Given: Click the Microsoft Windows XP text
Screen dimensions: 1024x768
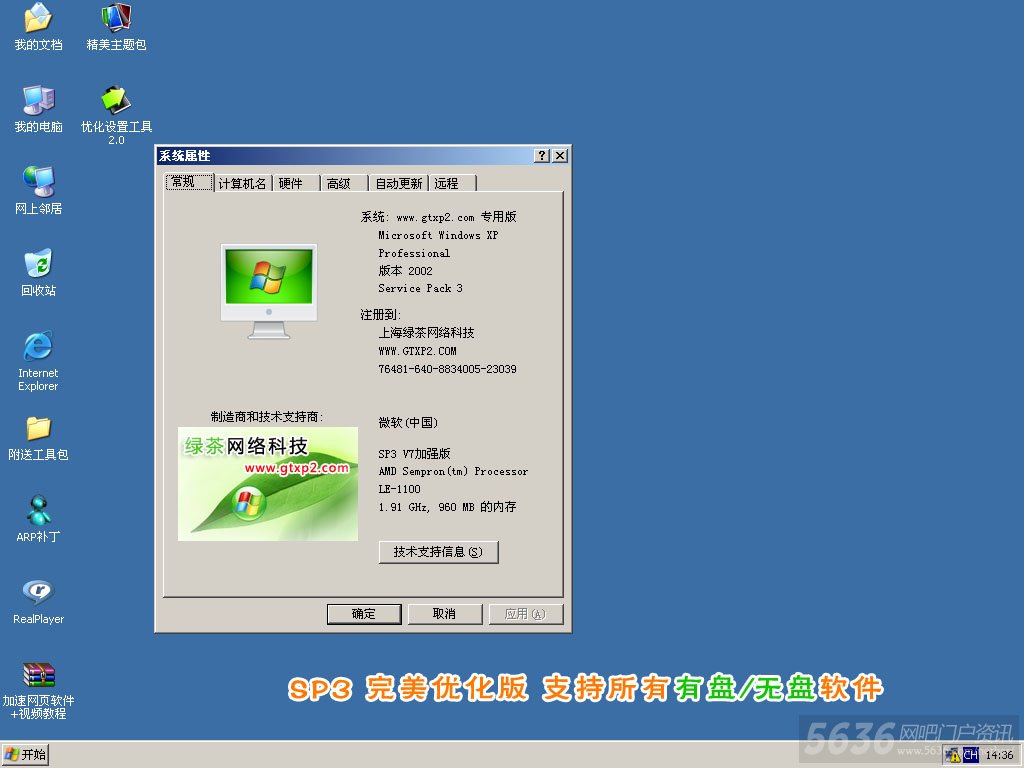Looking at the screenshot, I should tap(438, 235).
